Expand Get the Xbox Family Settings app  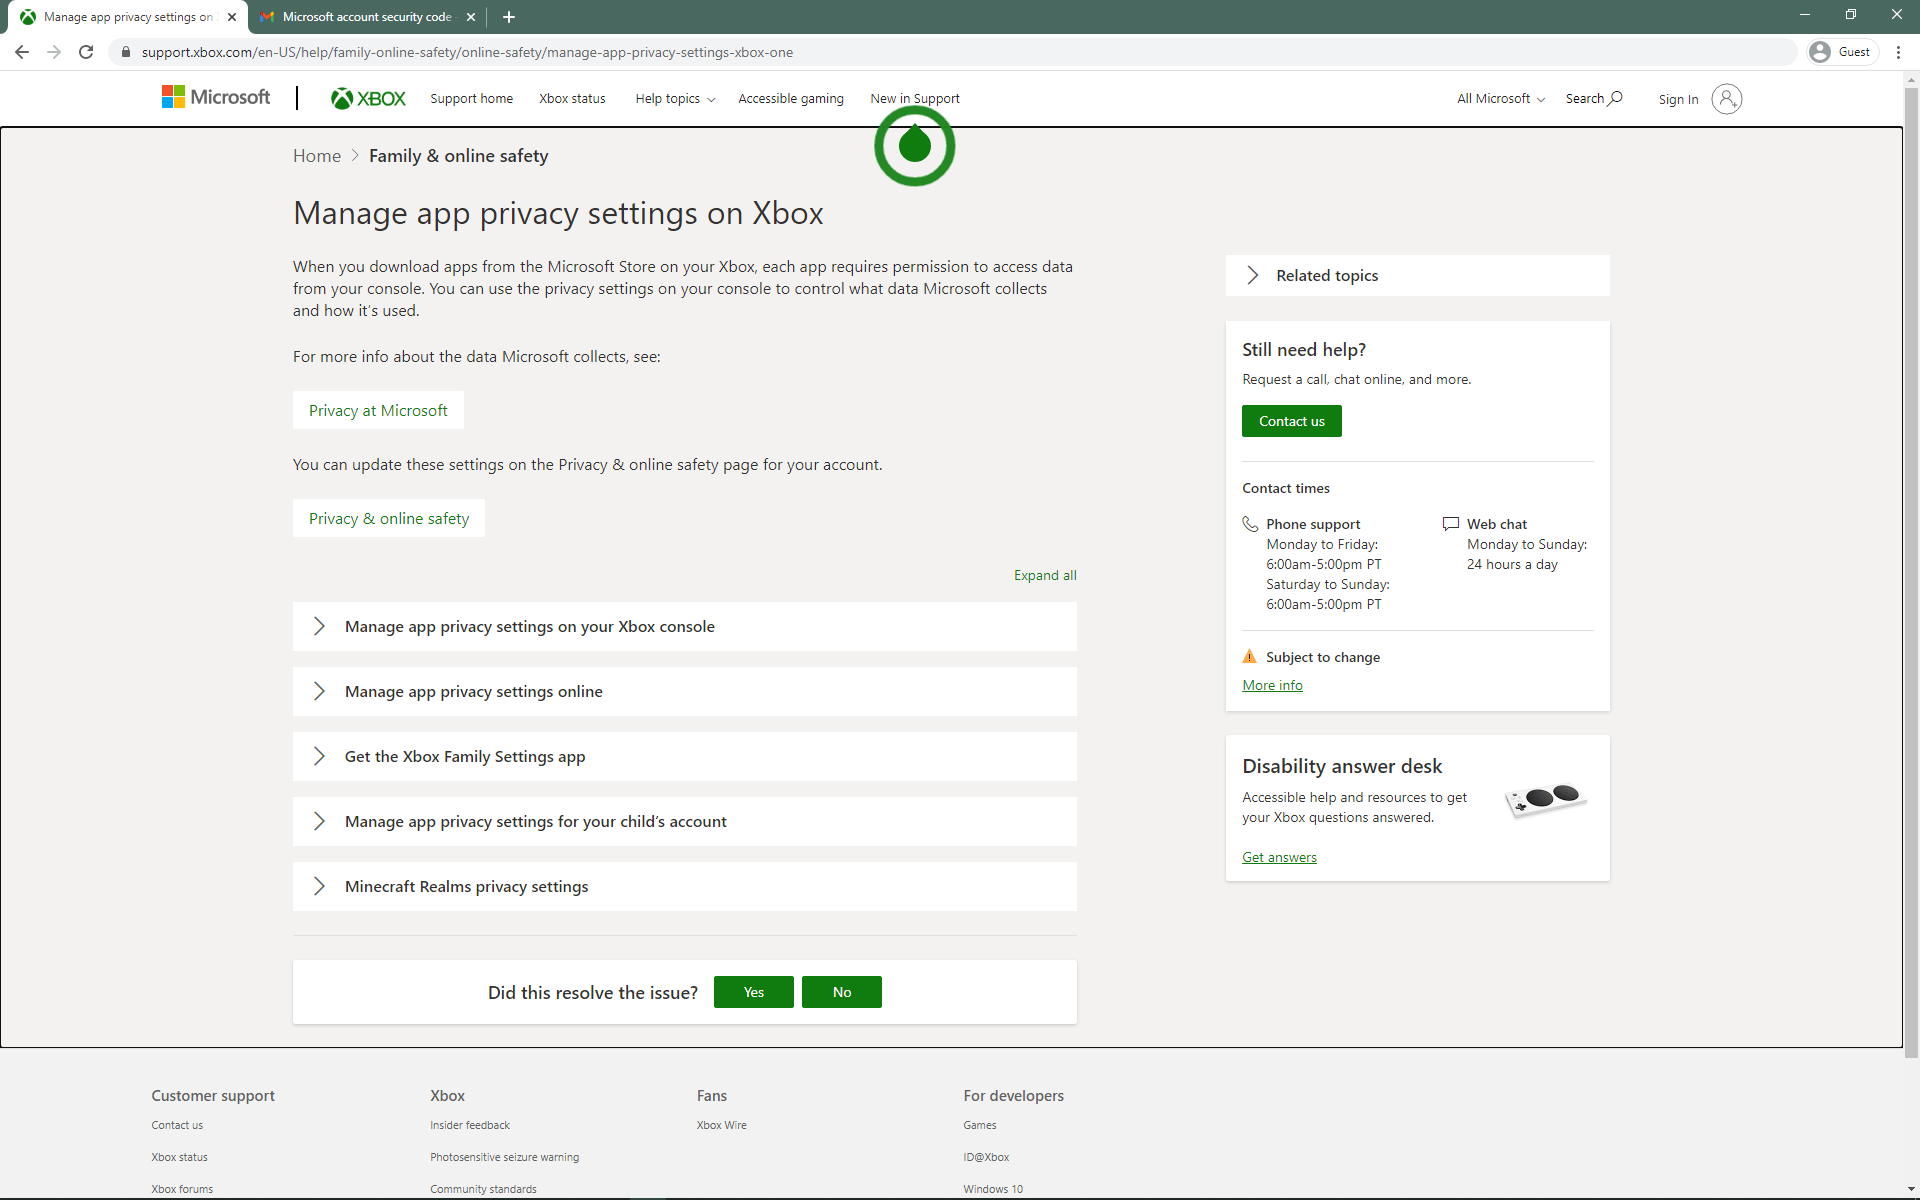tap(319, 755)
